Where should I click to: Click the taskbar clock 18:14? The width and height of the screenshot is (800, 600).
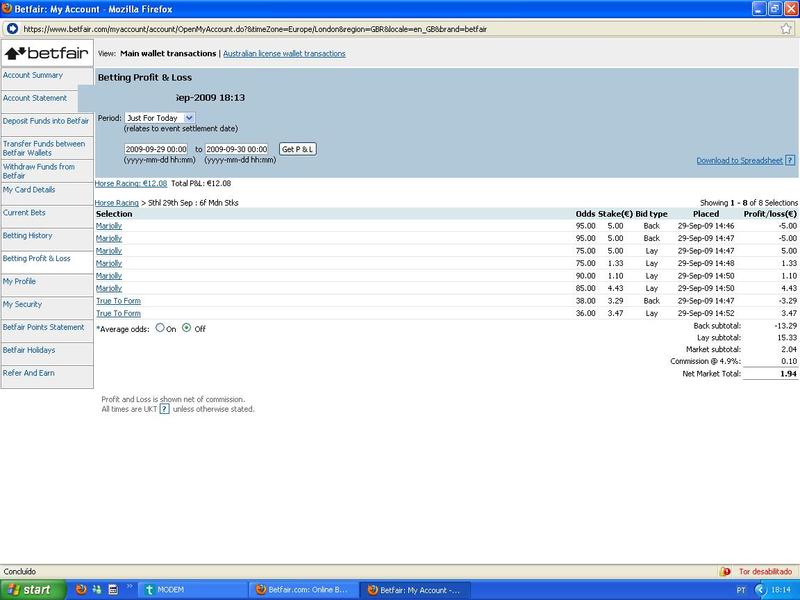click(x=781, y=590)
